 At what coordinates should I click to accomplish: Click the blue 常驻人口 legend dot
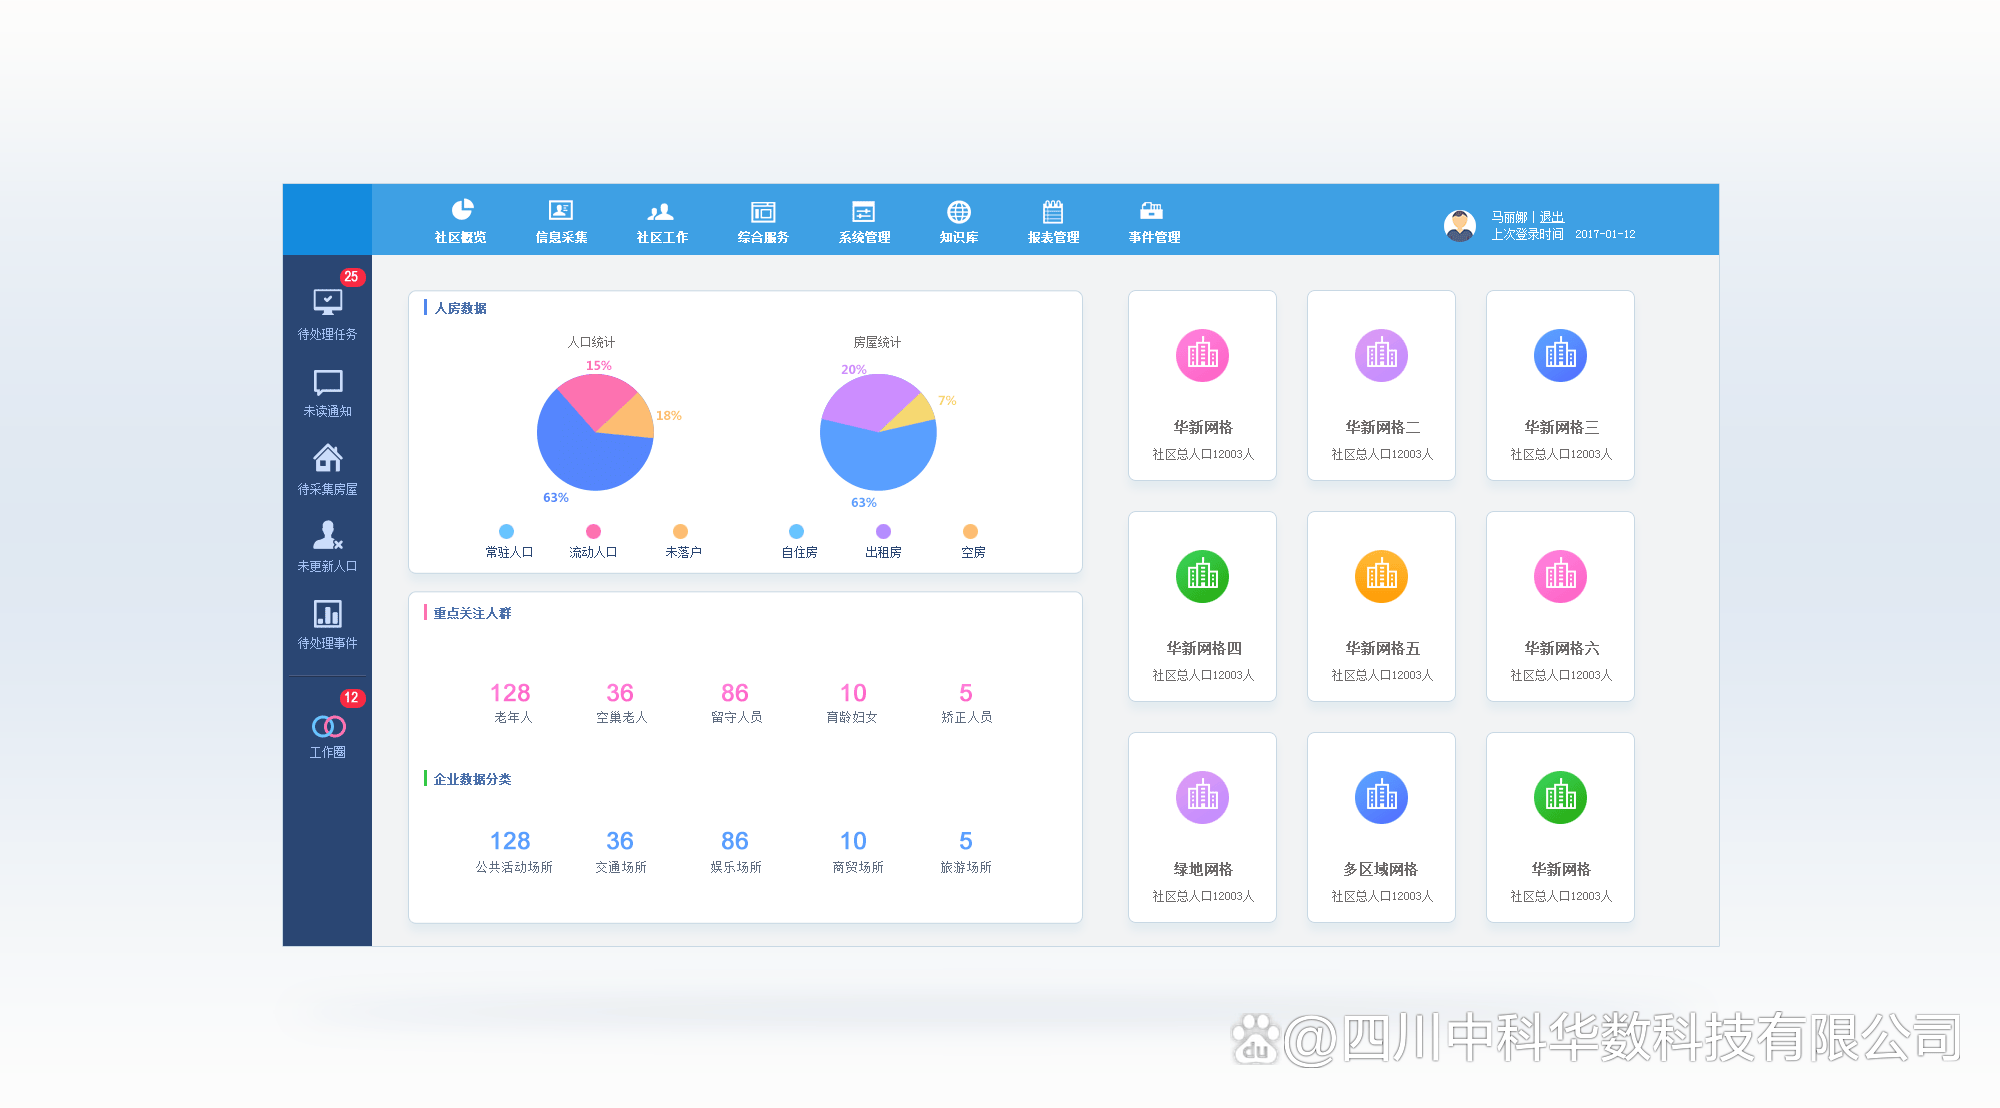[506, 531]
